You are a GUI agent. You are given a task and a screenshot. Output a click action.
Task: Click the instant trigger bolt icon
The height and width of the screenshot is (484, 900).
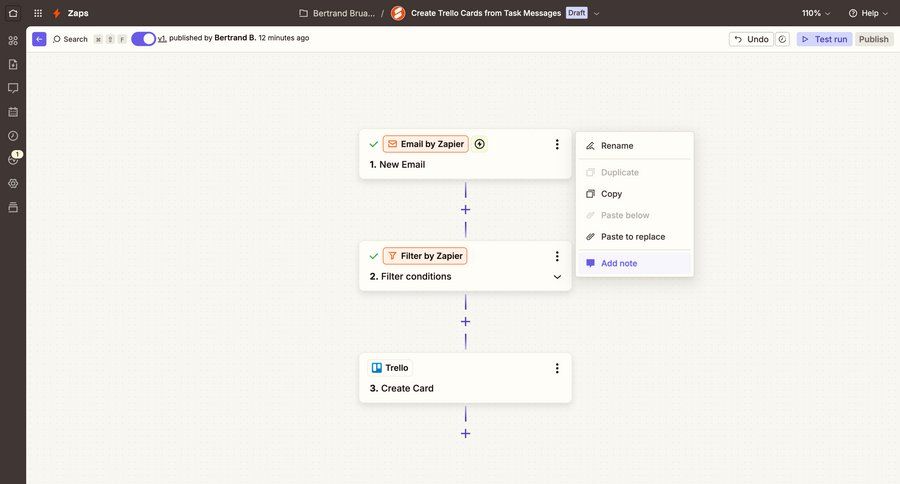(480, 144)
